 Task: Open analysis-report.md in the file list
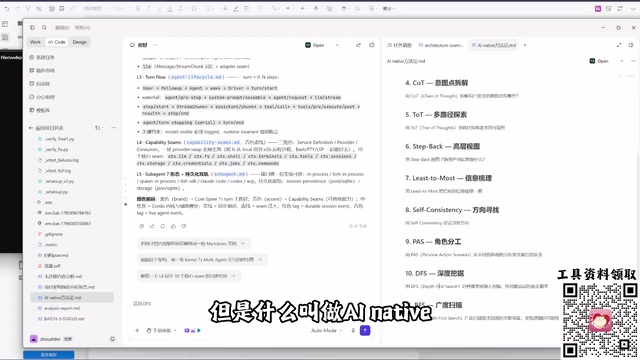[62, 308]
